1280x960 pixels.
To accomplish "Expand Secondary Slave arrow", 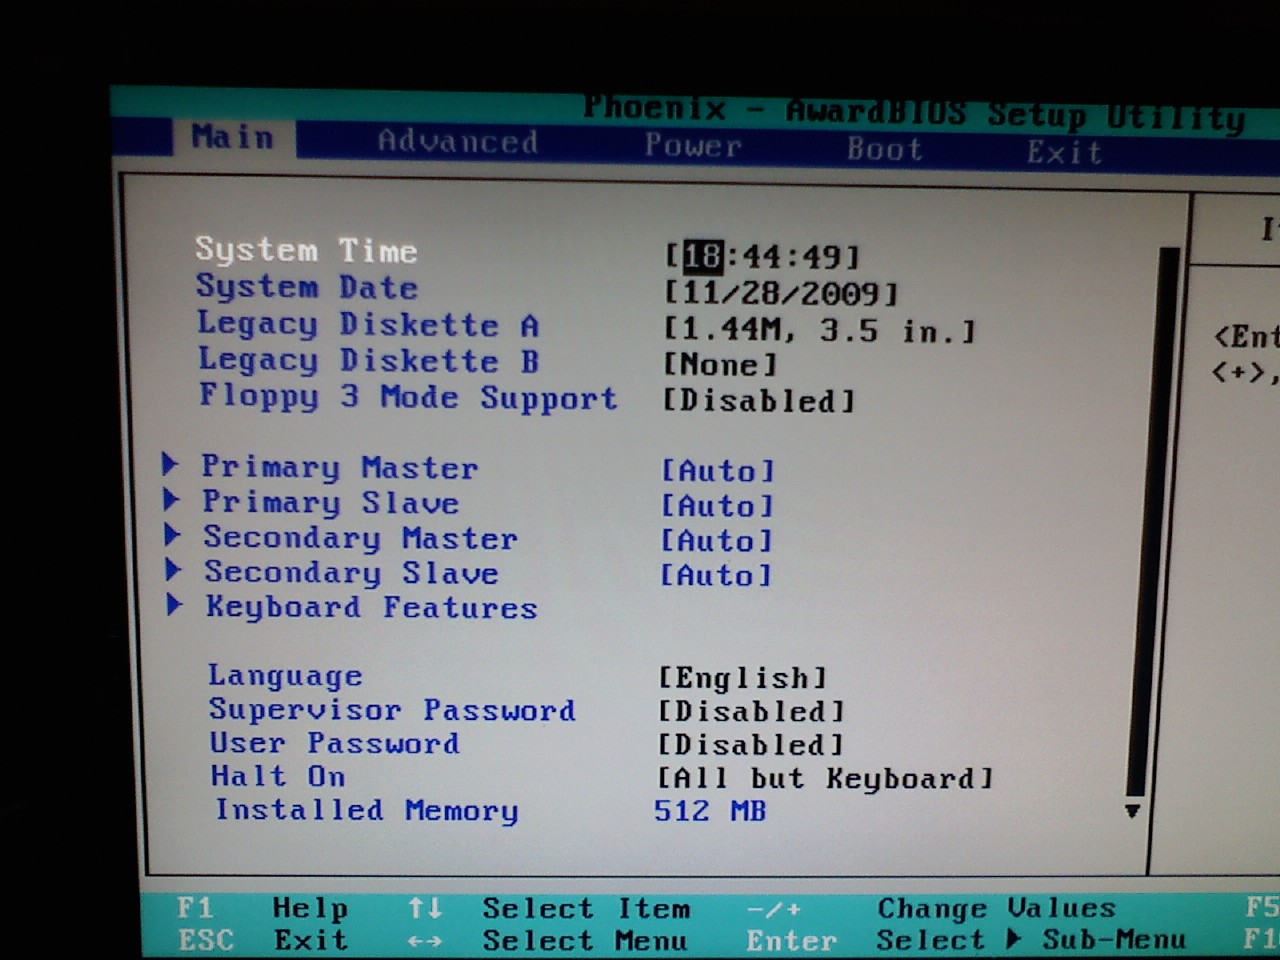I will (x=173, y=569).
